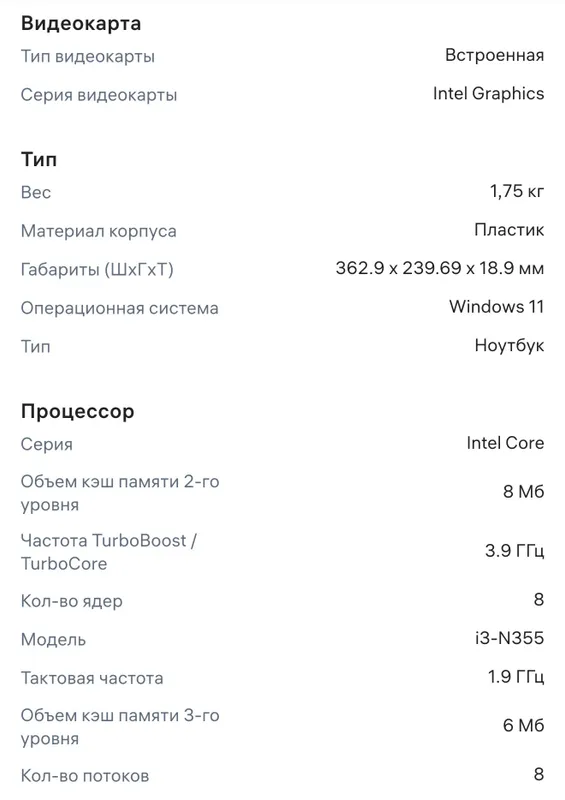Select the Операционная система label

click(x=119, y=308)
